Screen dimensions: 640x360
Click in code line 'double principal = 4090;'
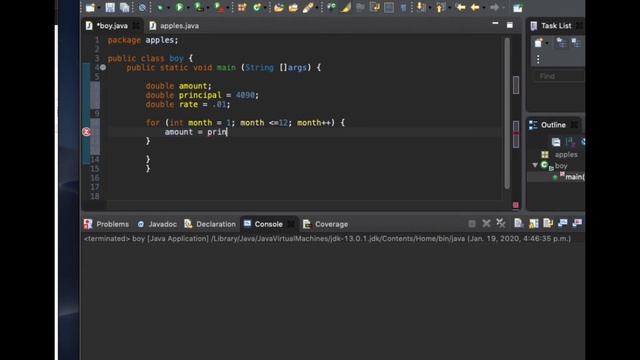point(202,95)
